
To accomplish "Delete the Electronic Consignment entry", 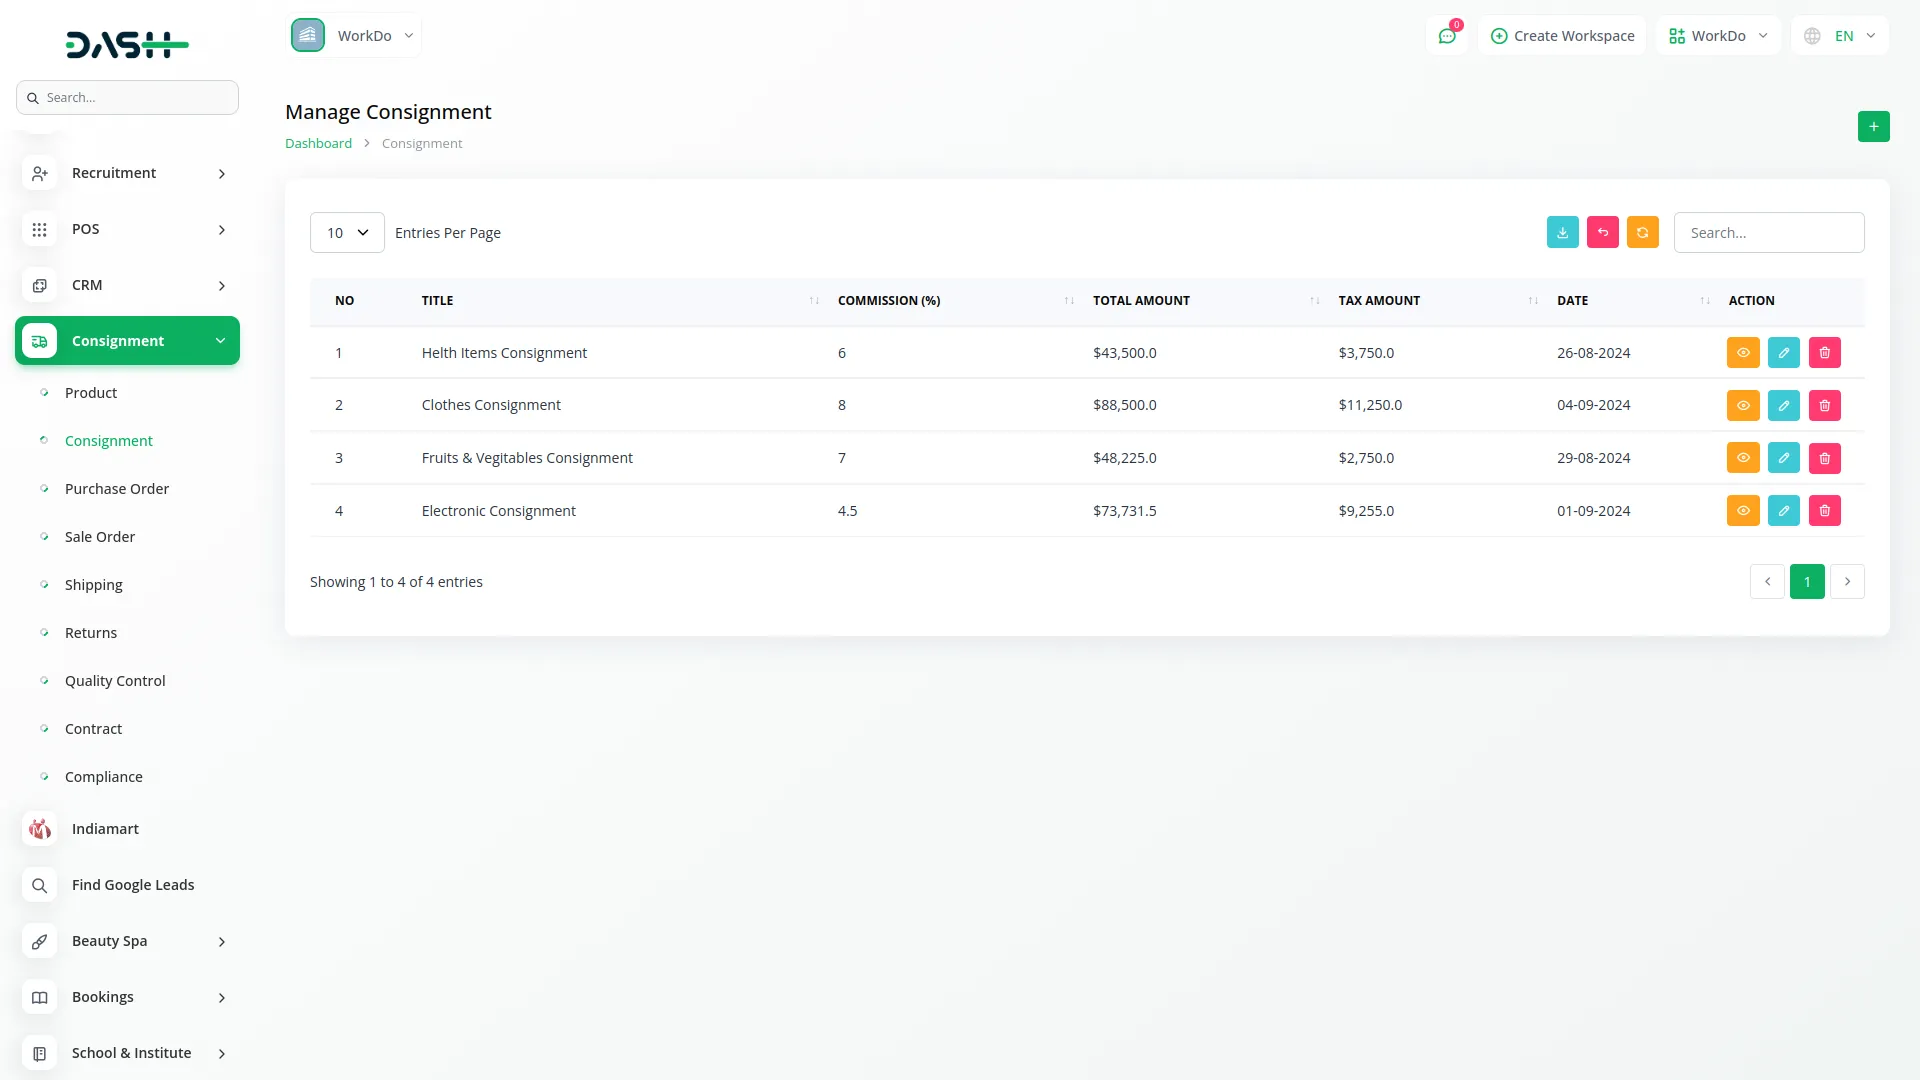I will (1824, 511).
